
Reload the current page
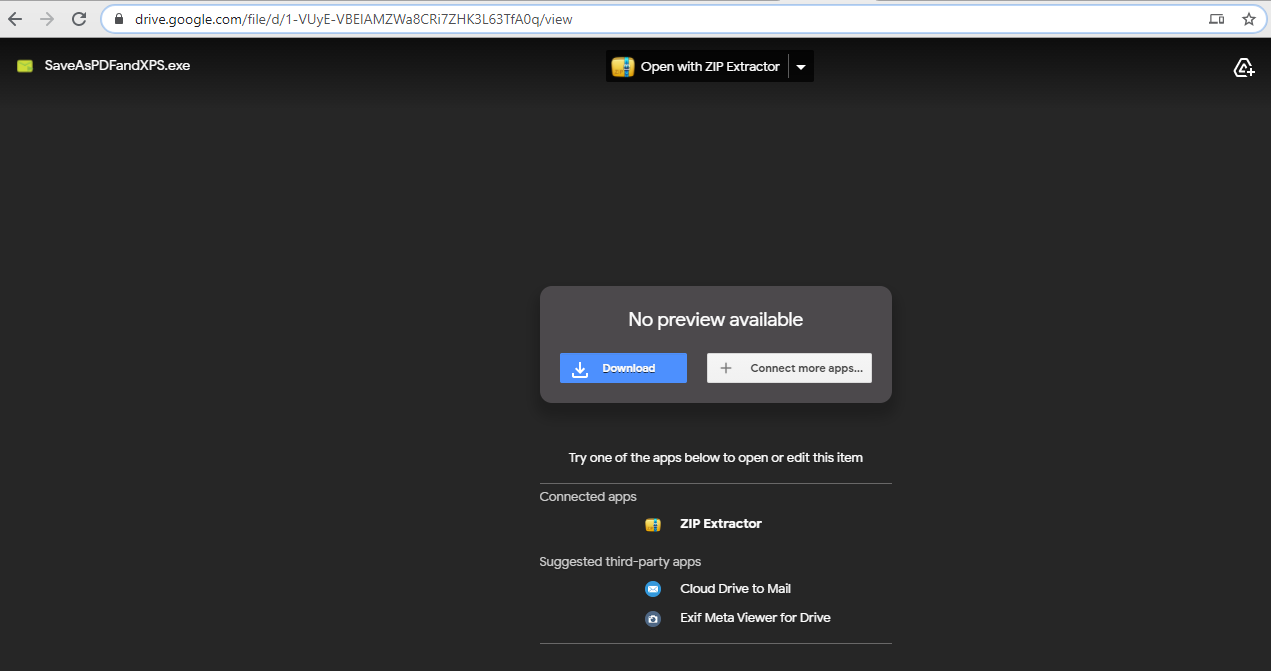point(78,19)
